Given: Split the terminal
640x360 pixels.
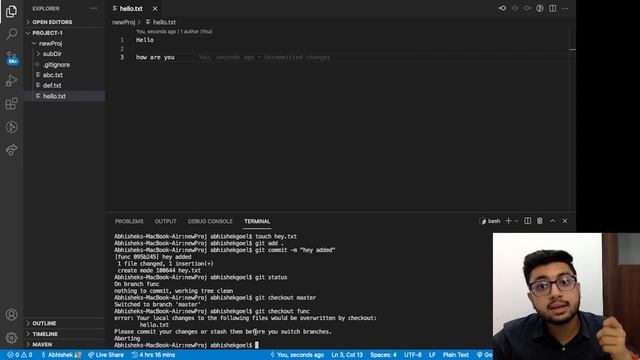Looking at the screenshot, I should (527, 221).
